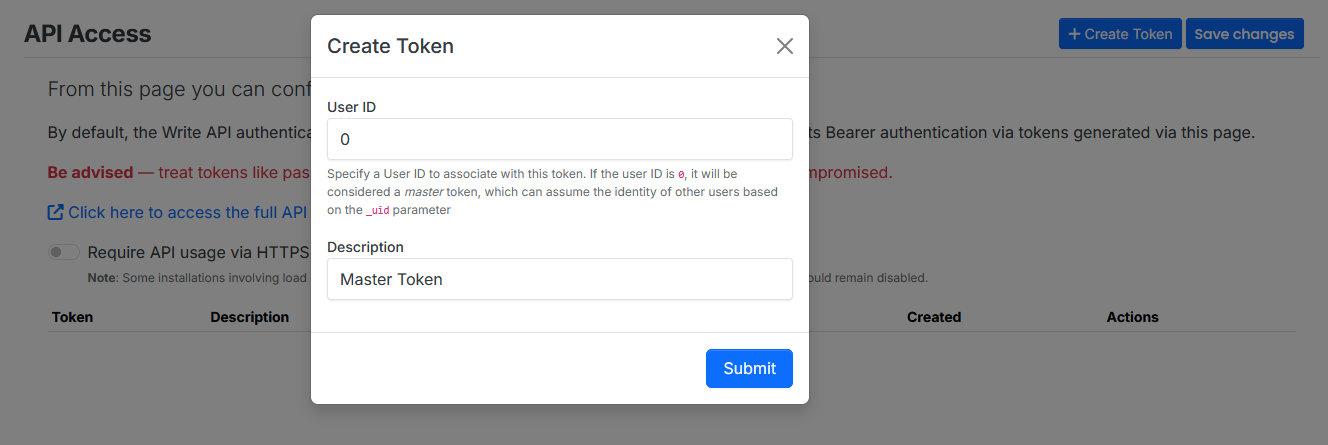
Task: Click the _uid code text in help note
Action: [x=377, y=211]
